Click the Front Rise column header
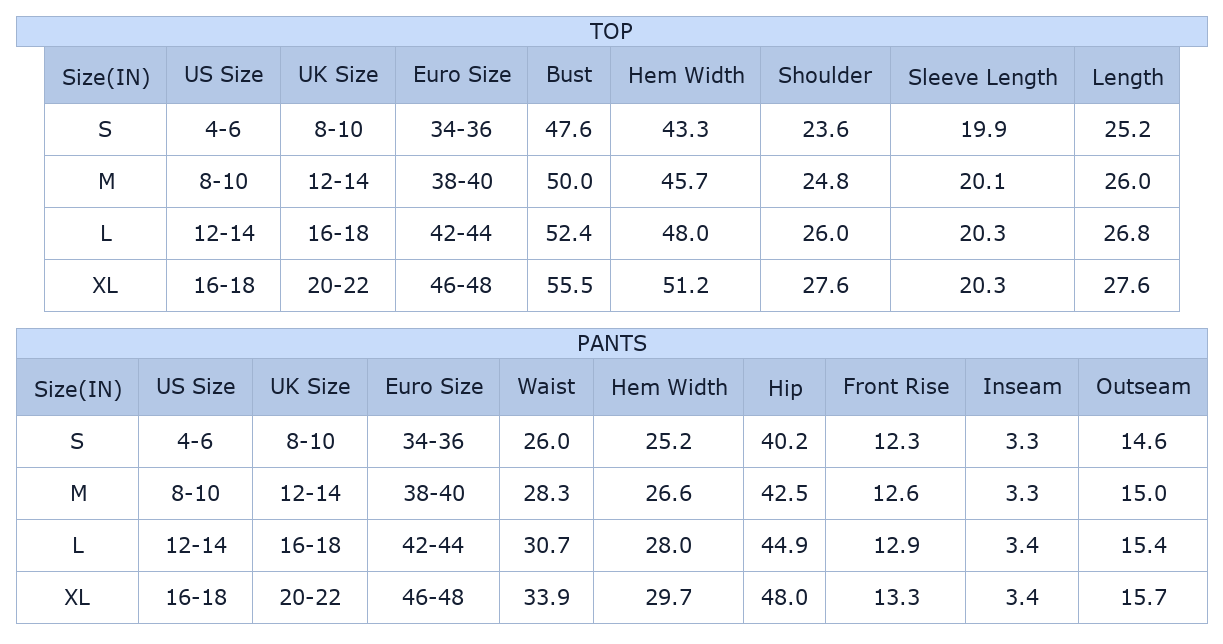 (x=896, y=387)
